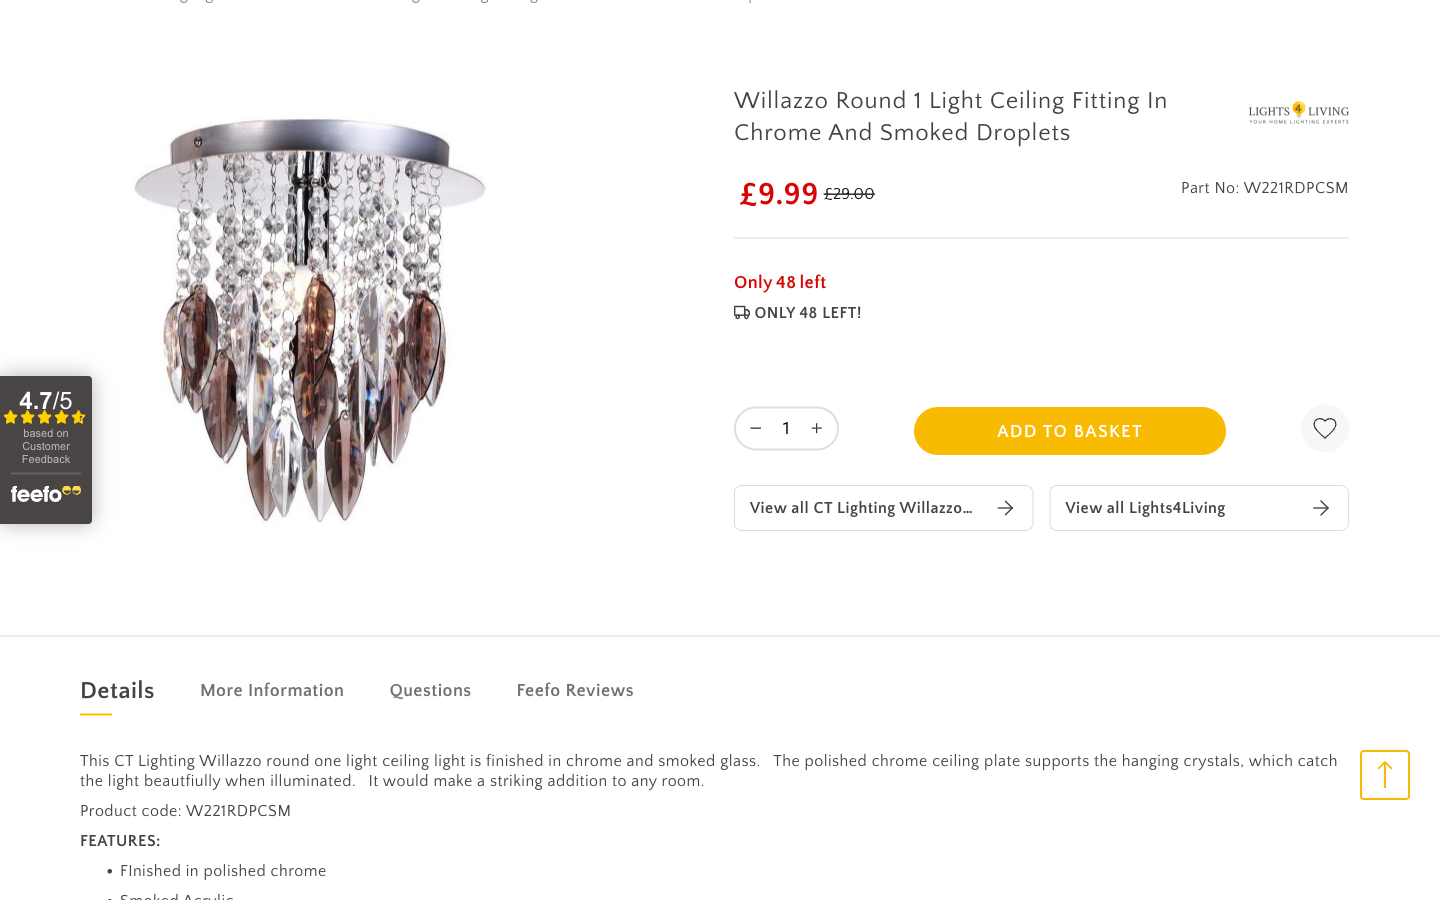Click the Feefo rating badge
Image resolution: width=1440 pixels, height=900 pixels.
tap(46, 450)
